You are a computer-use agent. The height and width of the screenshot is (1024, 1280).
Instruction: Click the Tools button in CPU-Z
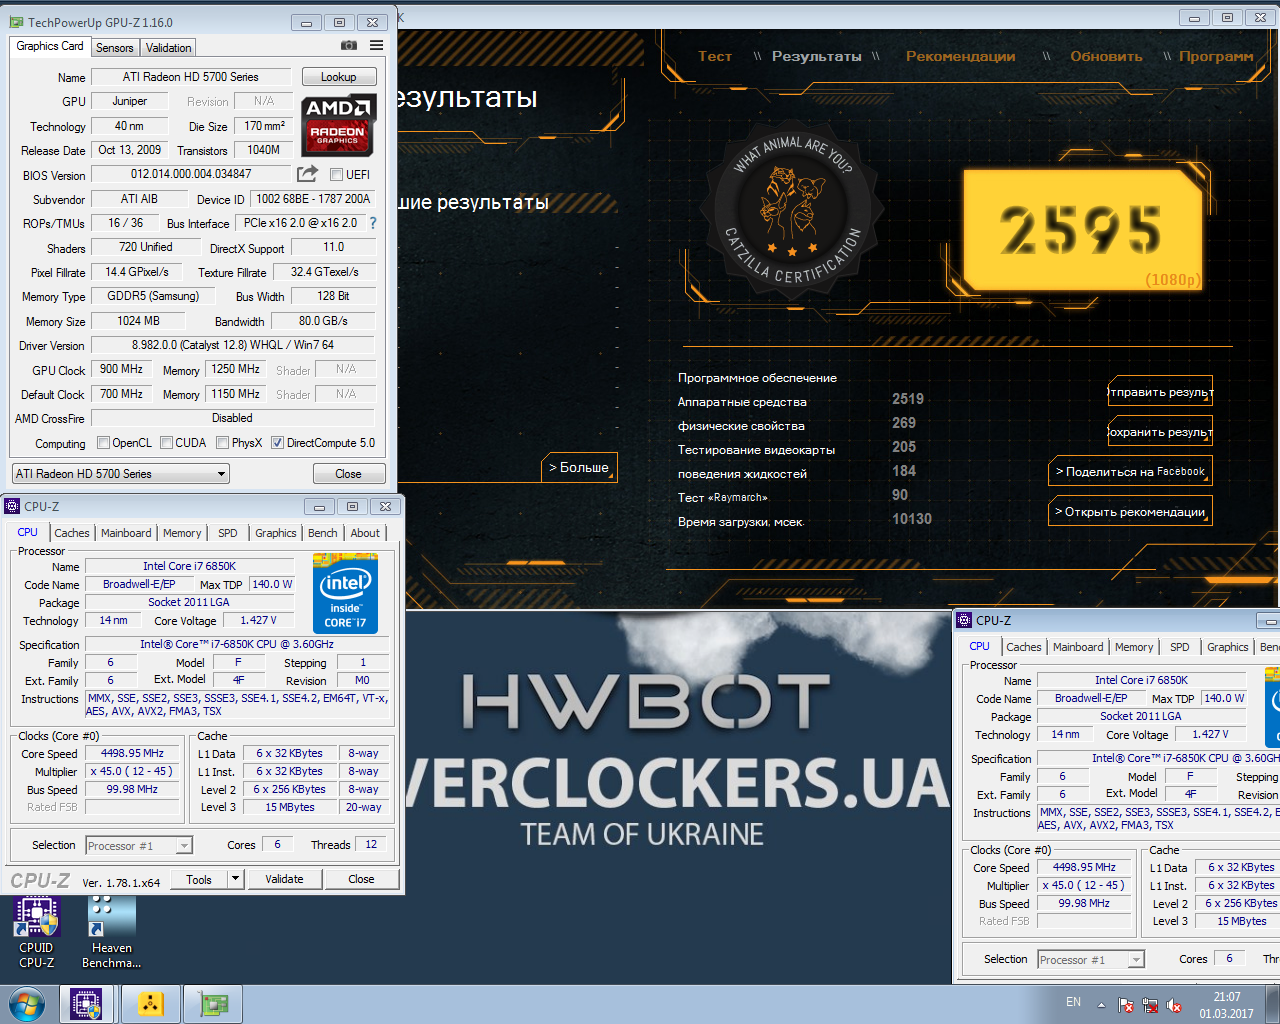tap(199, 879)
